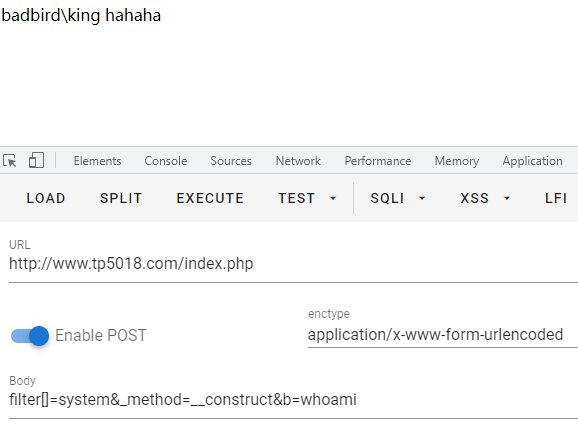Switch to the Console tab

click(x=166, y=161)
